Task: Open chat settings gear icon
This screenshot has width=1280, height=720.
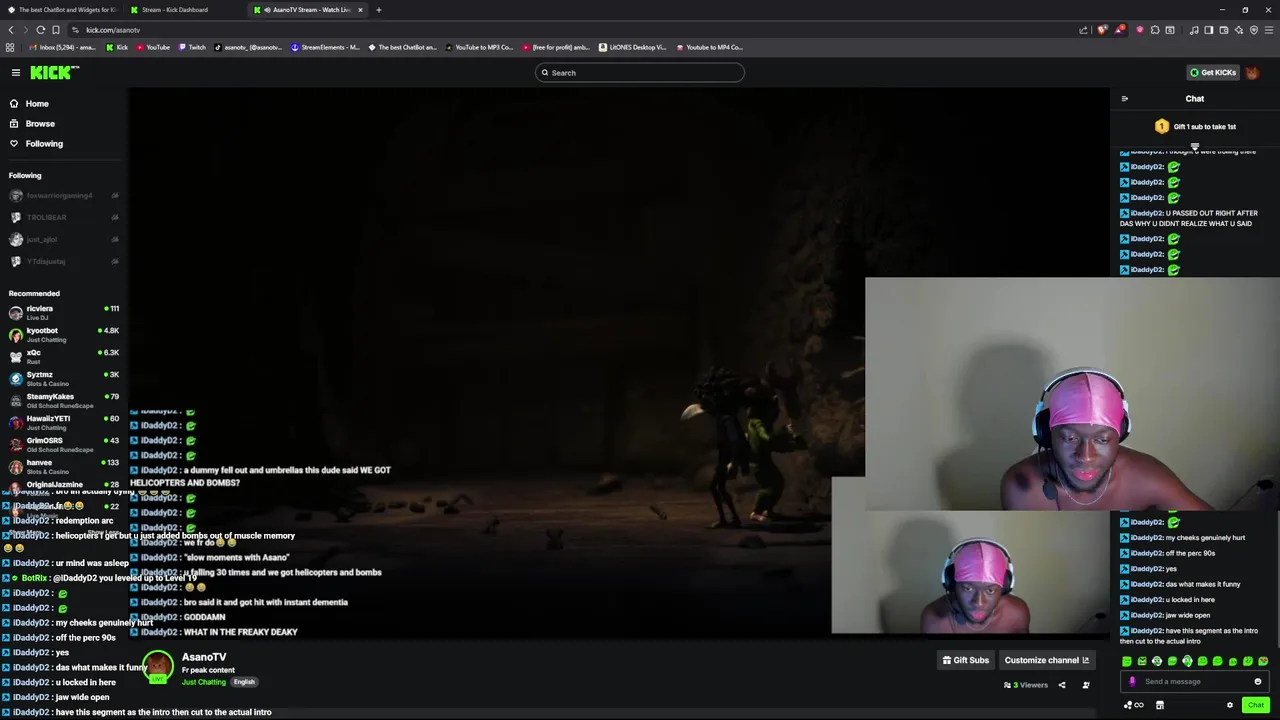Action: coord(1230,705)
